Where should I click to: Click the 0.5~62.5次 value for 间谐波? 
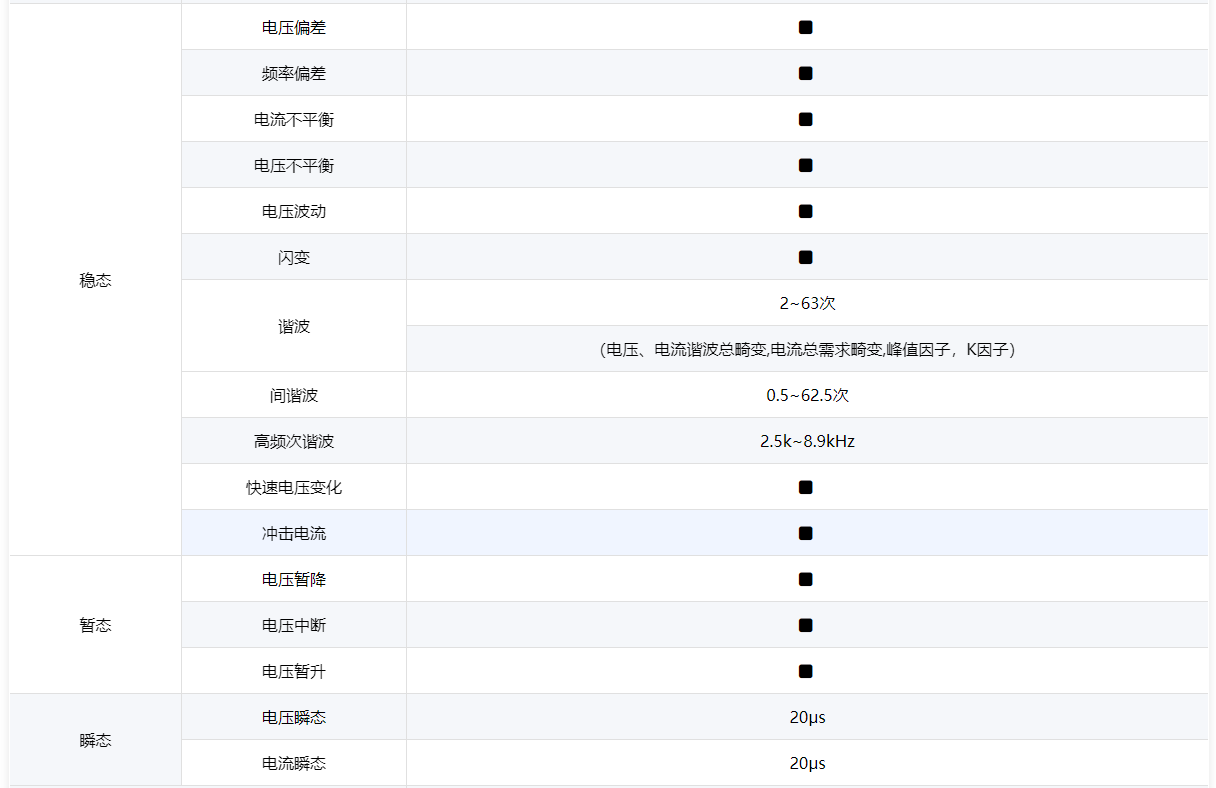point(807,395)
